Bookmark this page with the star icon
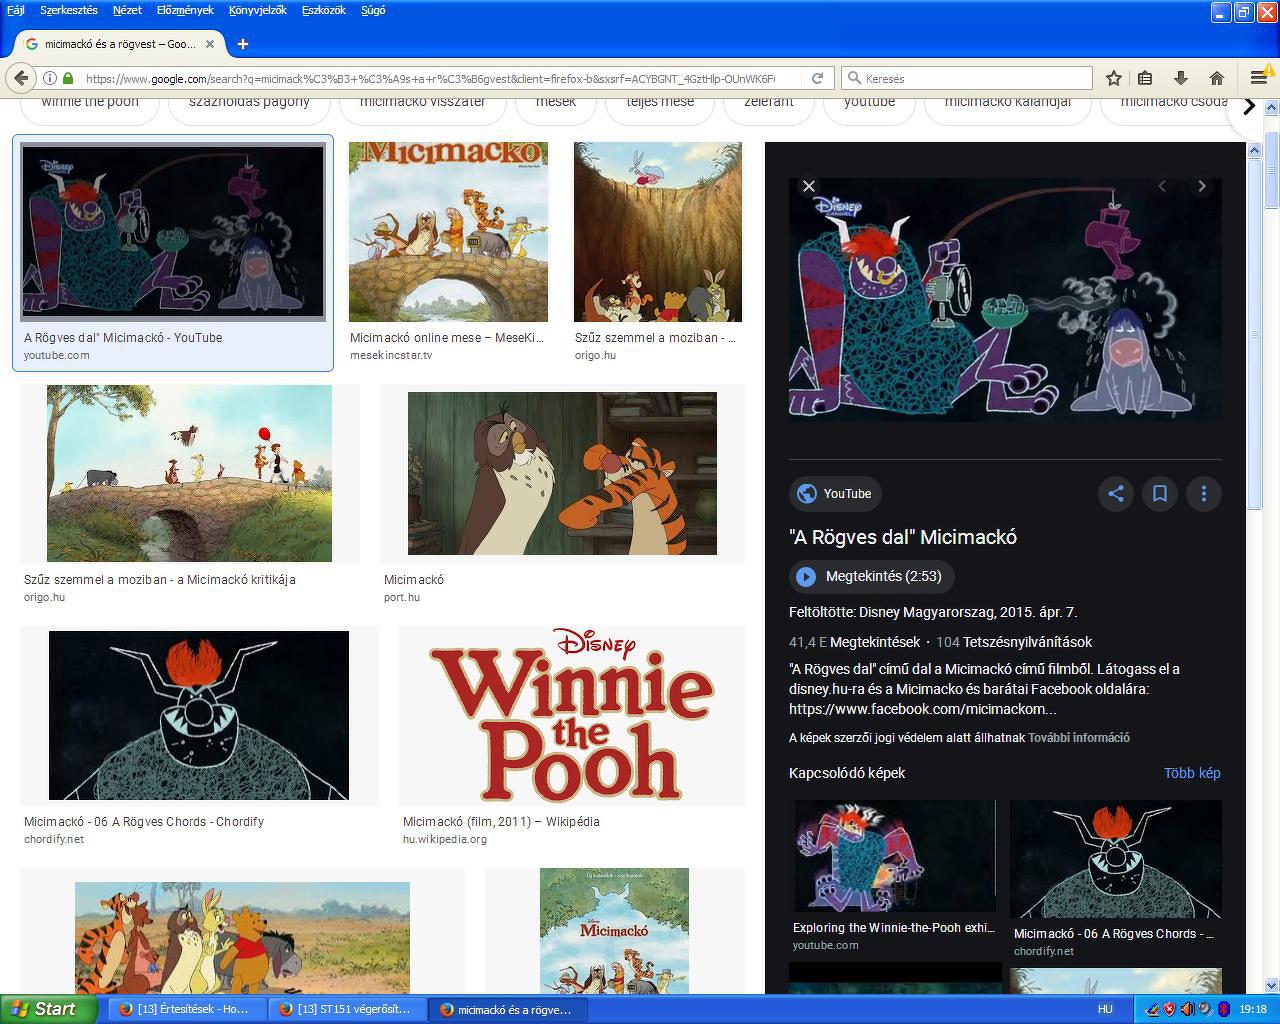The height and width of the screenshot is (1024, 1280). [x=1114, y=78]
